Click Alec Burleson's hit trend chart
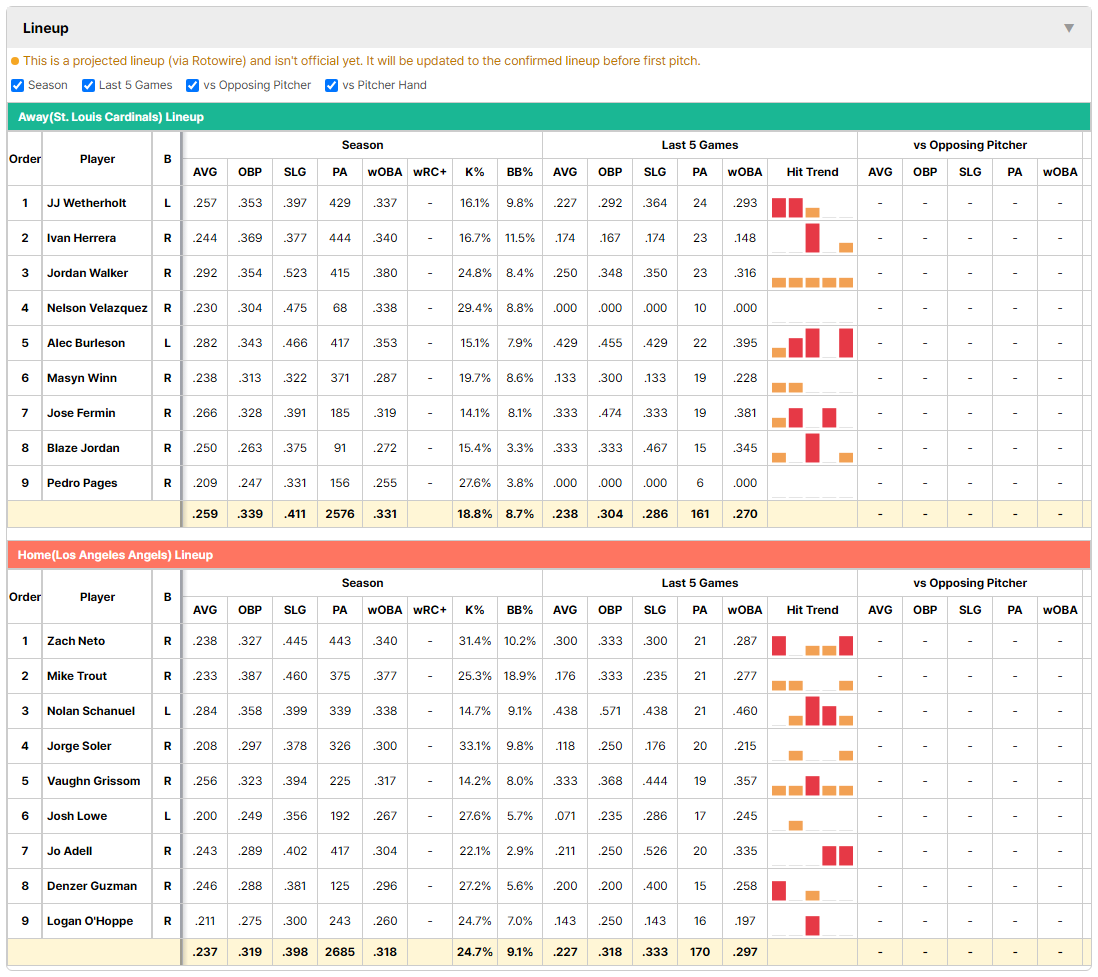The height and width of the screenshot is (977, 1098). click(x=812, y=343)
